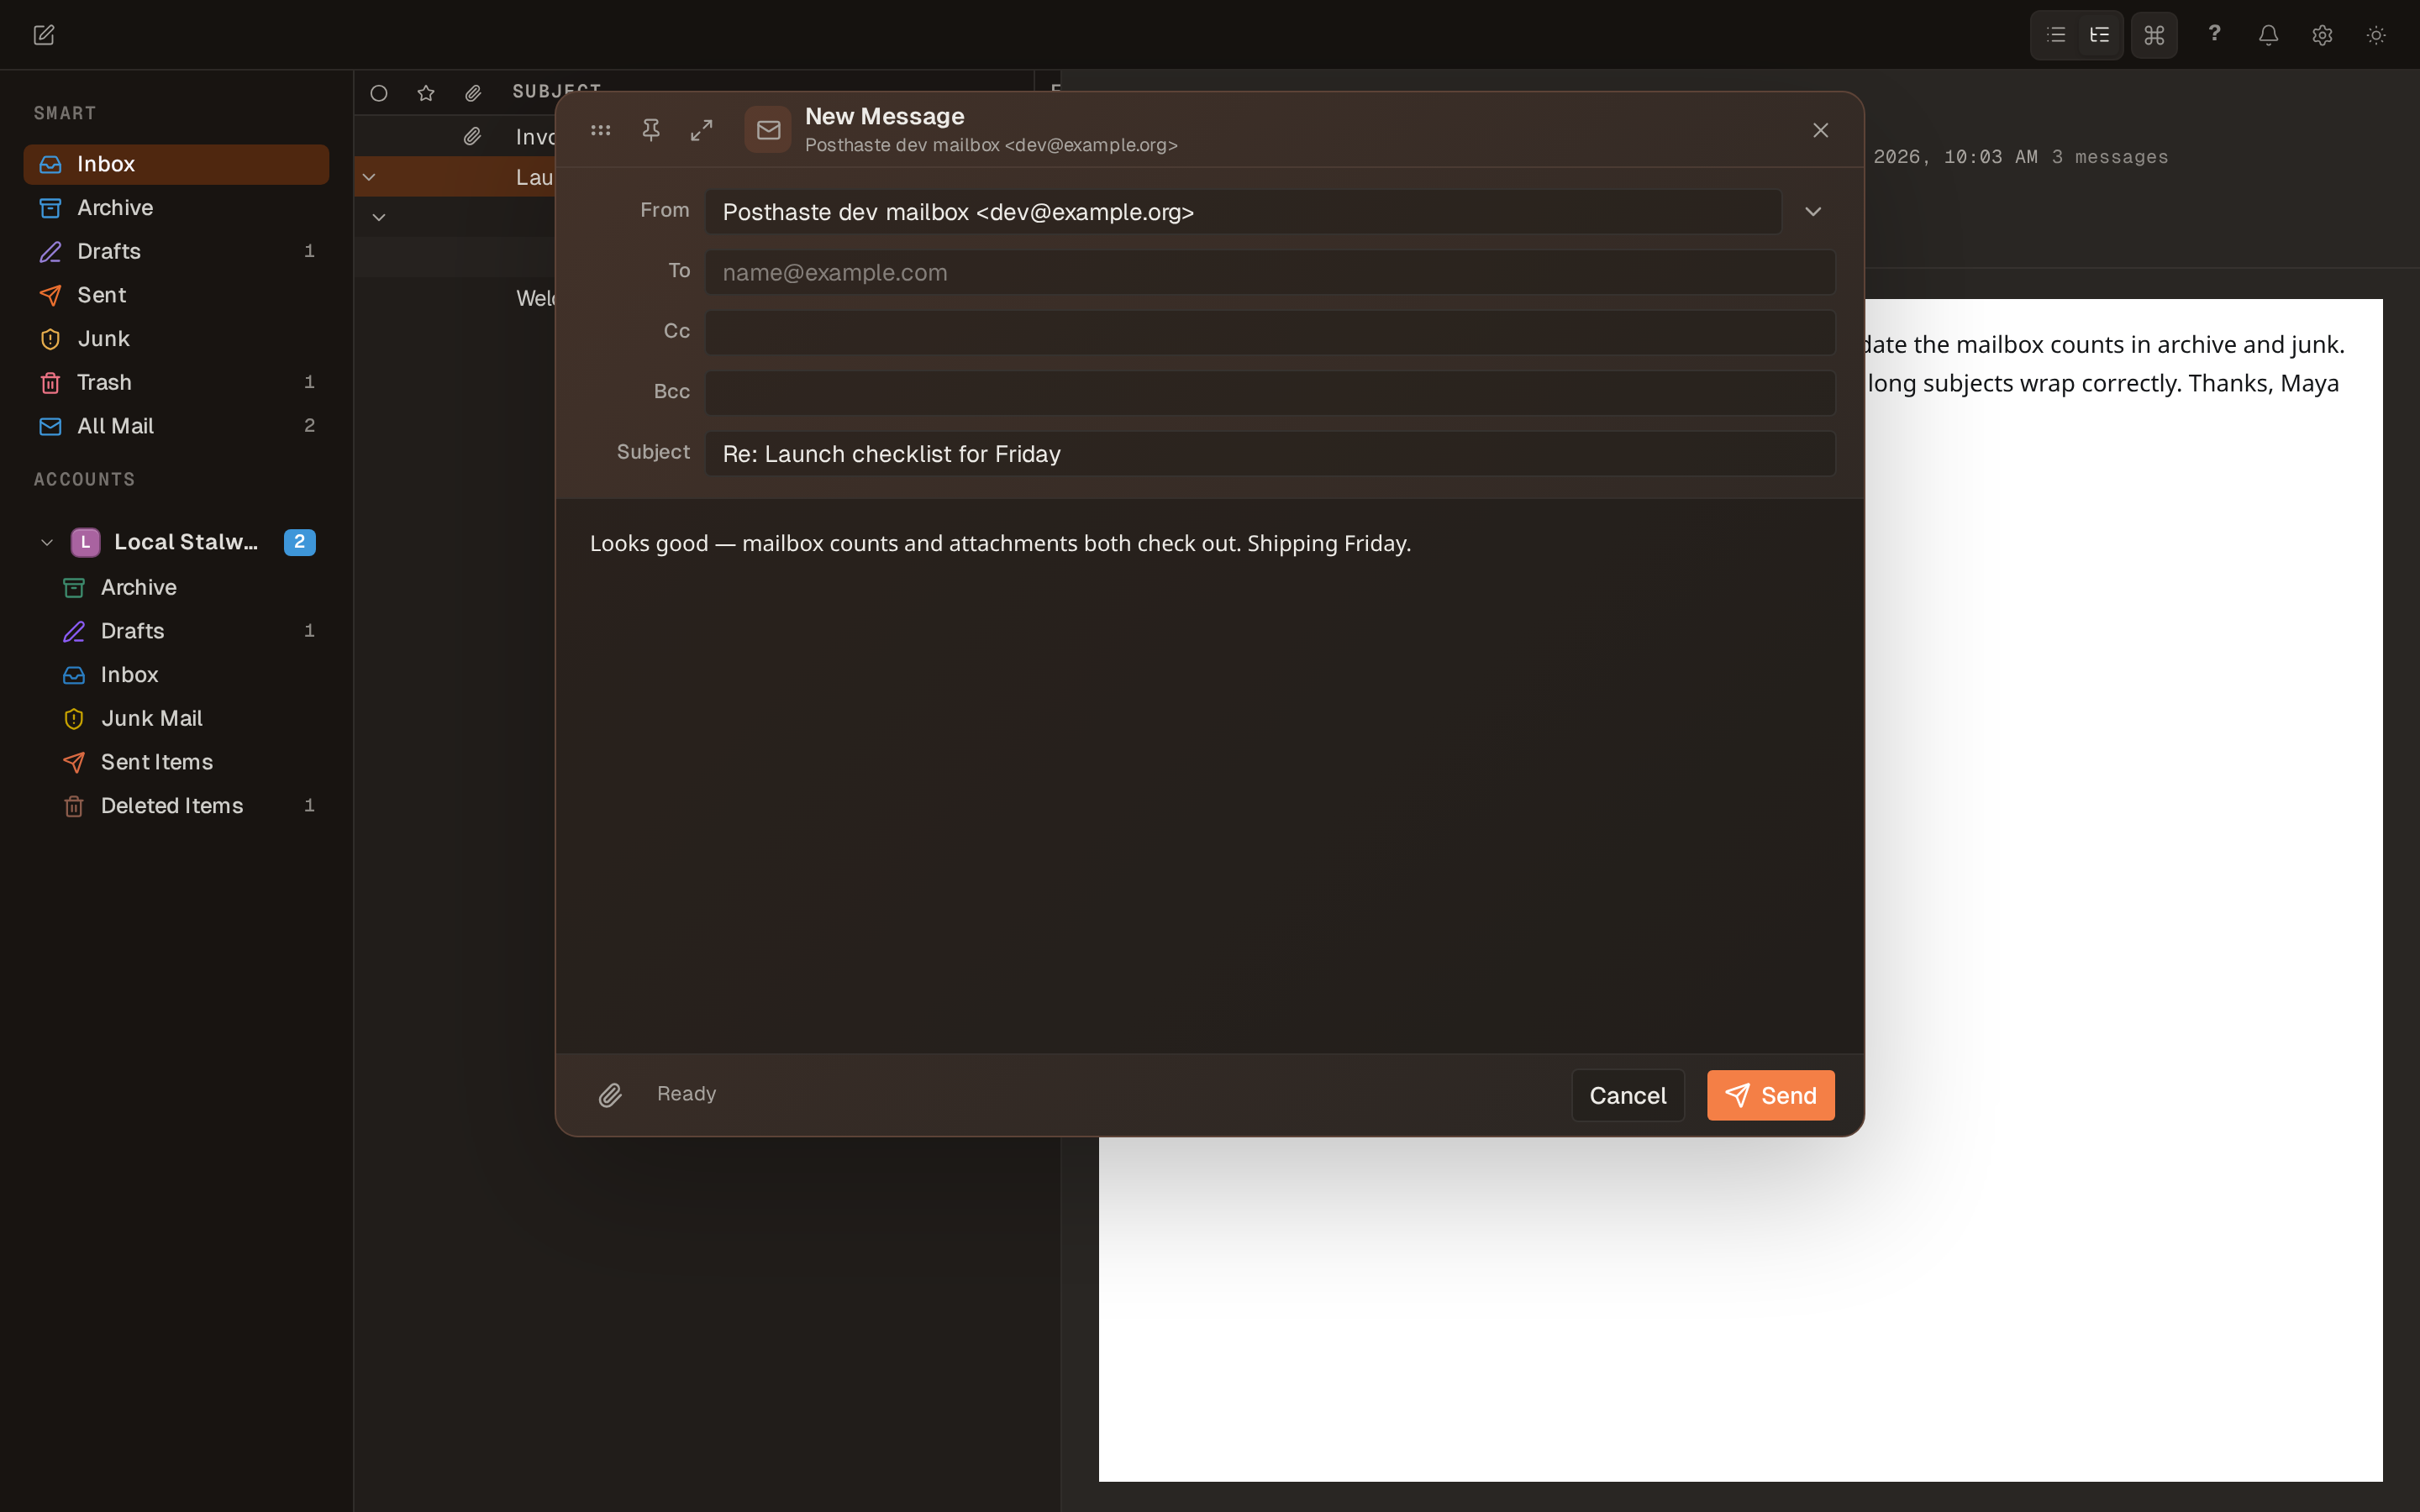Toggle the light/dark theme sun icon
The height and width of the screenshot is (1512, 2420).
(2376, 35)
